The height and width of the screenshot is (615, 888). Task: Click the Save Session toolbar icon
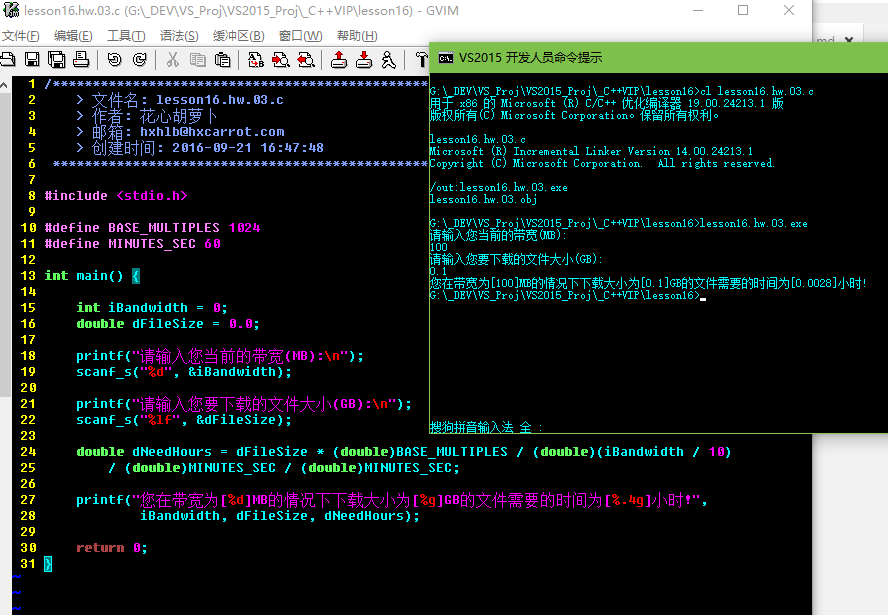pyautogui.click(x=364, y=60)
